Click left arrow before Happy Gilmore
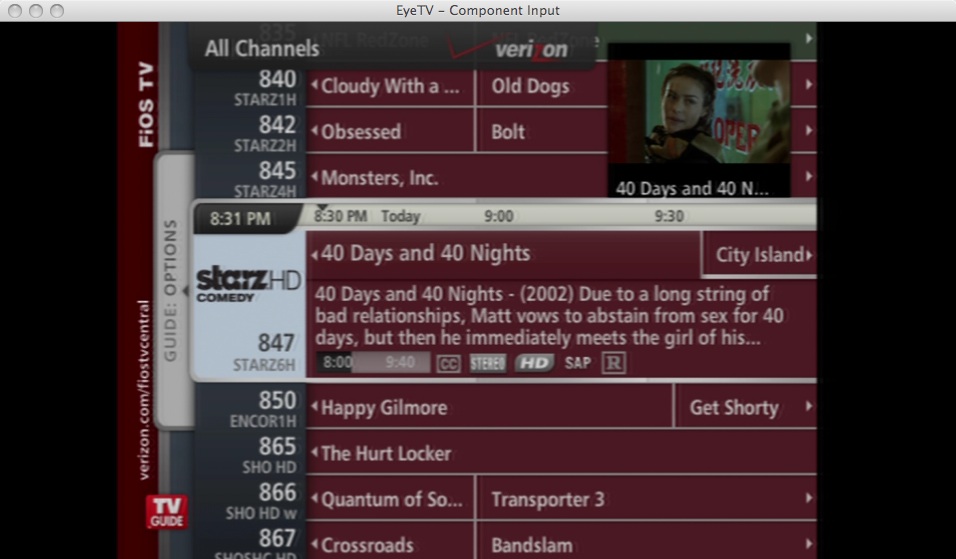Screen dimensions: 956x559 tap(314, 407)
